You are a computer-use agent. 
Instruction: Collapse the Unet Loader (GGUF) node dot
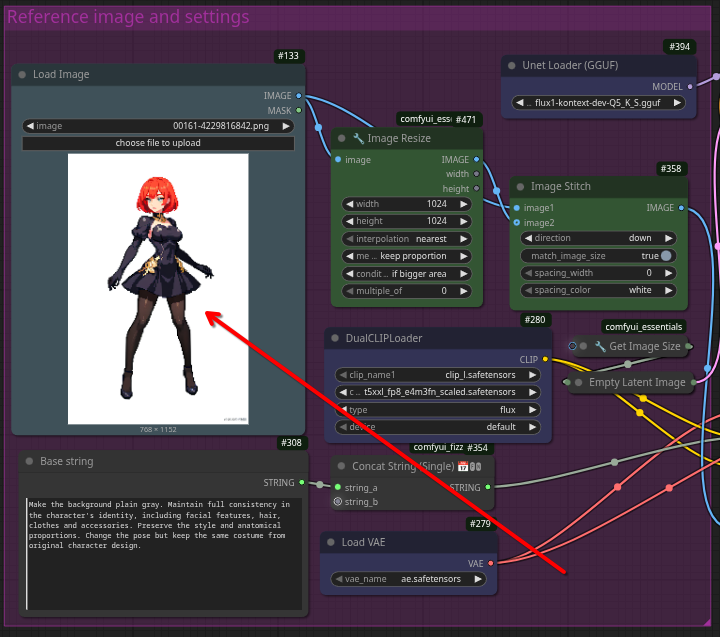[512, 65]
